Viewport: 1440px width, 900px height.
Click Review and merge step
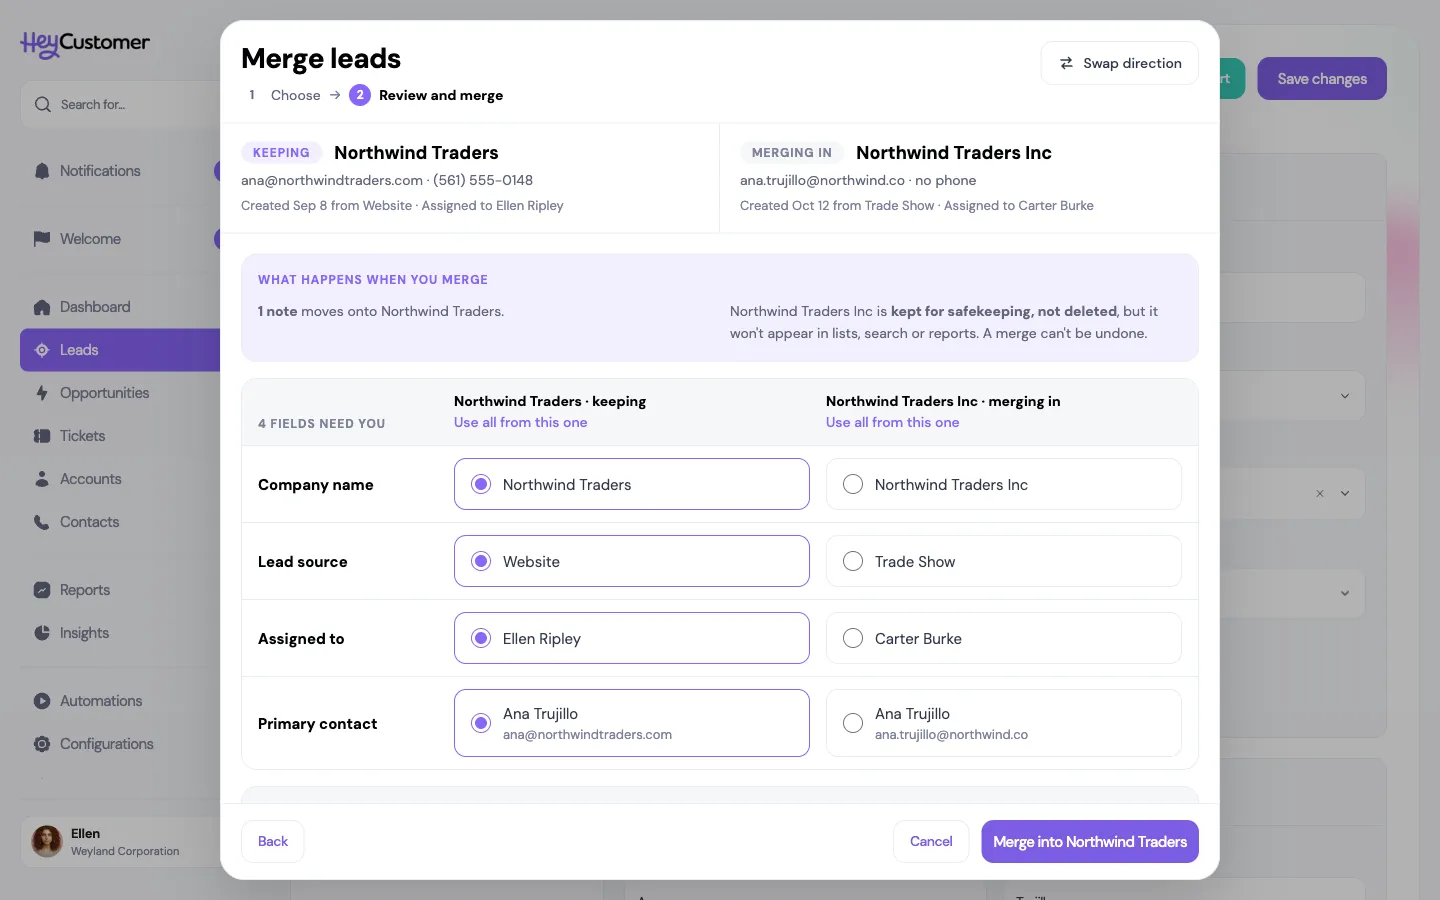(x=426, y=95)
